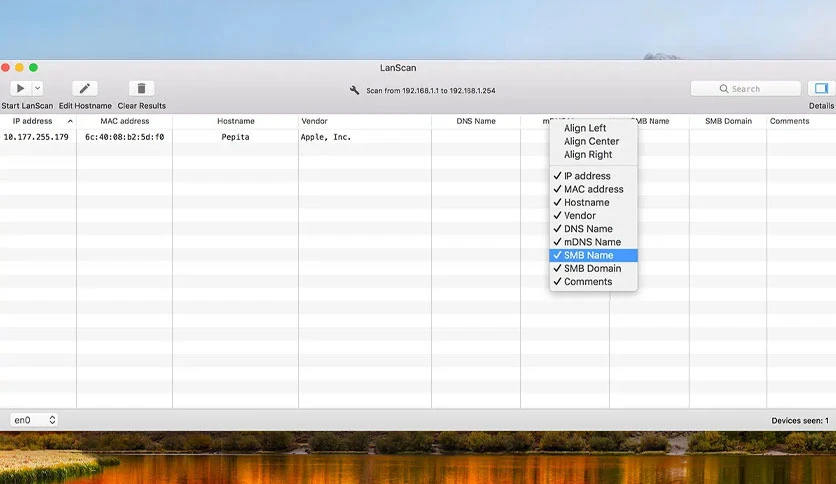Screen dimensions: 836x484
Task: Click the IP address sort arrow
Action: [70, 122]
